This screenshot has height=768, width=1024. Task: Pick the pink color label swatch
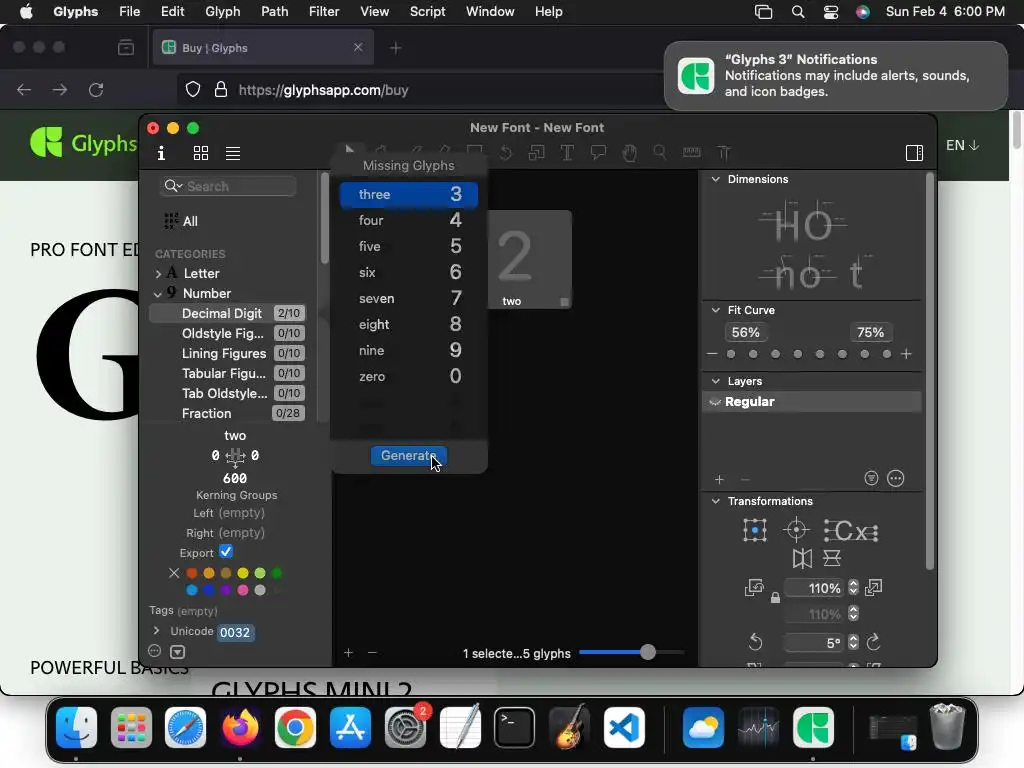click(x=243, y=590)
